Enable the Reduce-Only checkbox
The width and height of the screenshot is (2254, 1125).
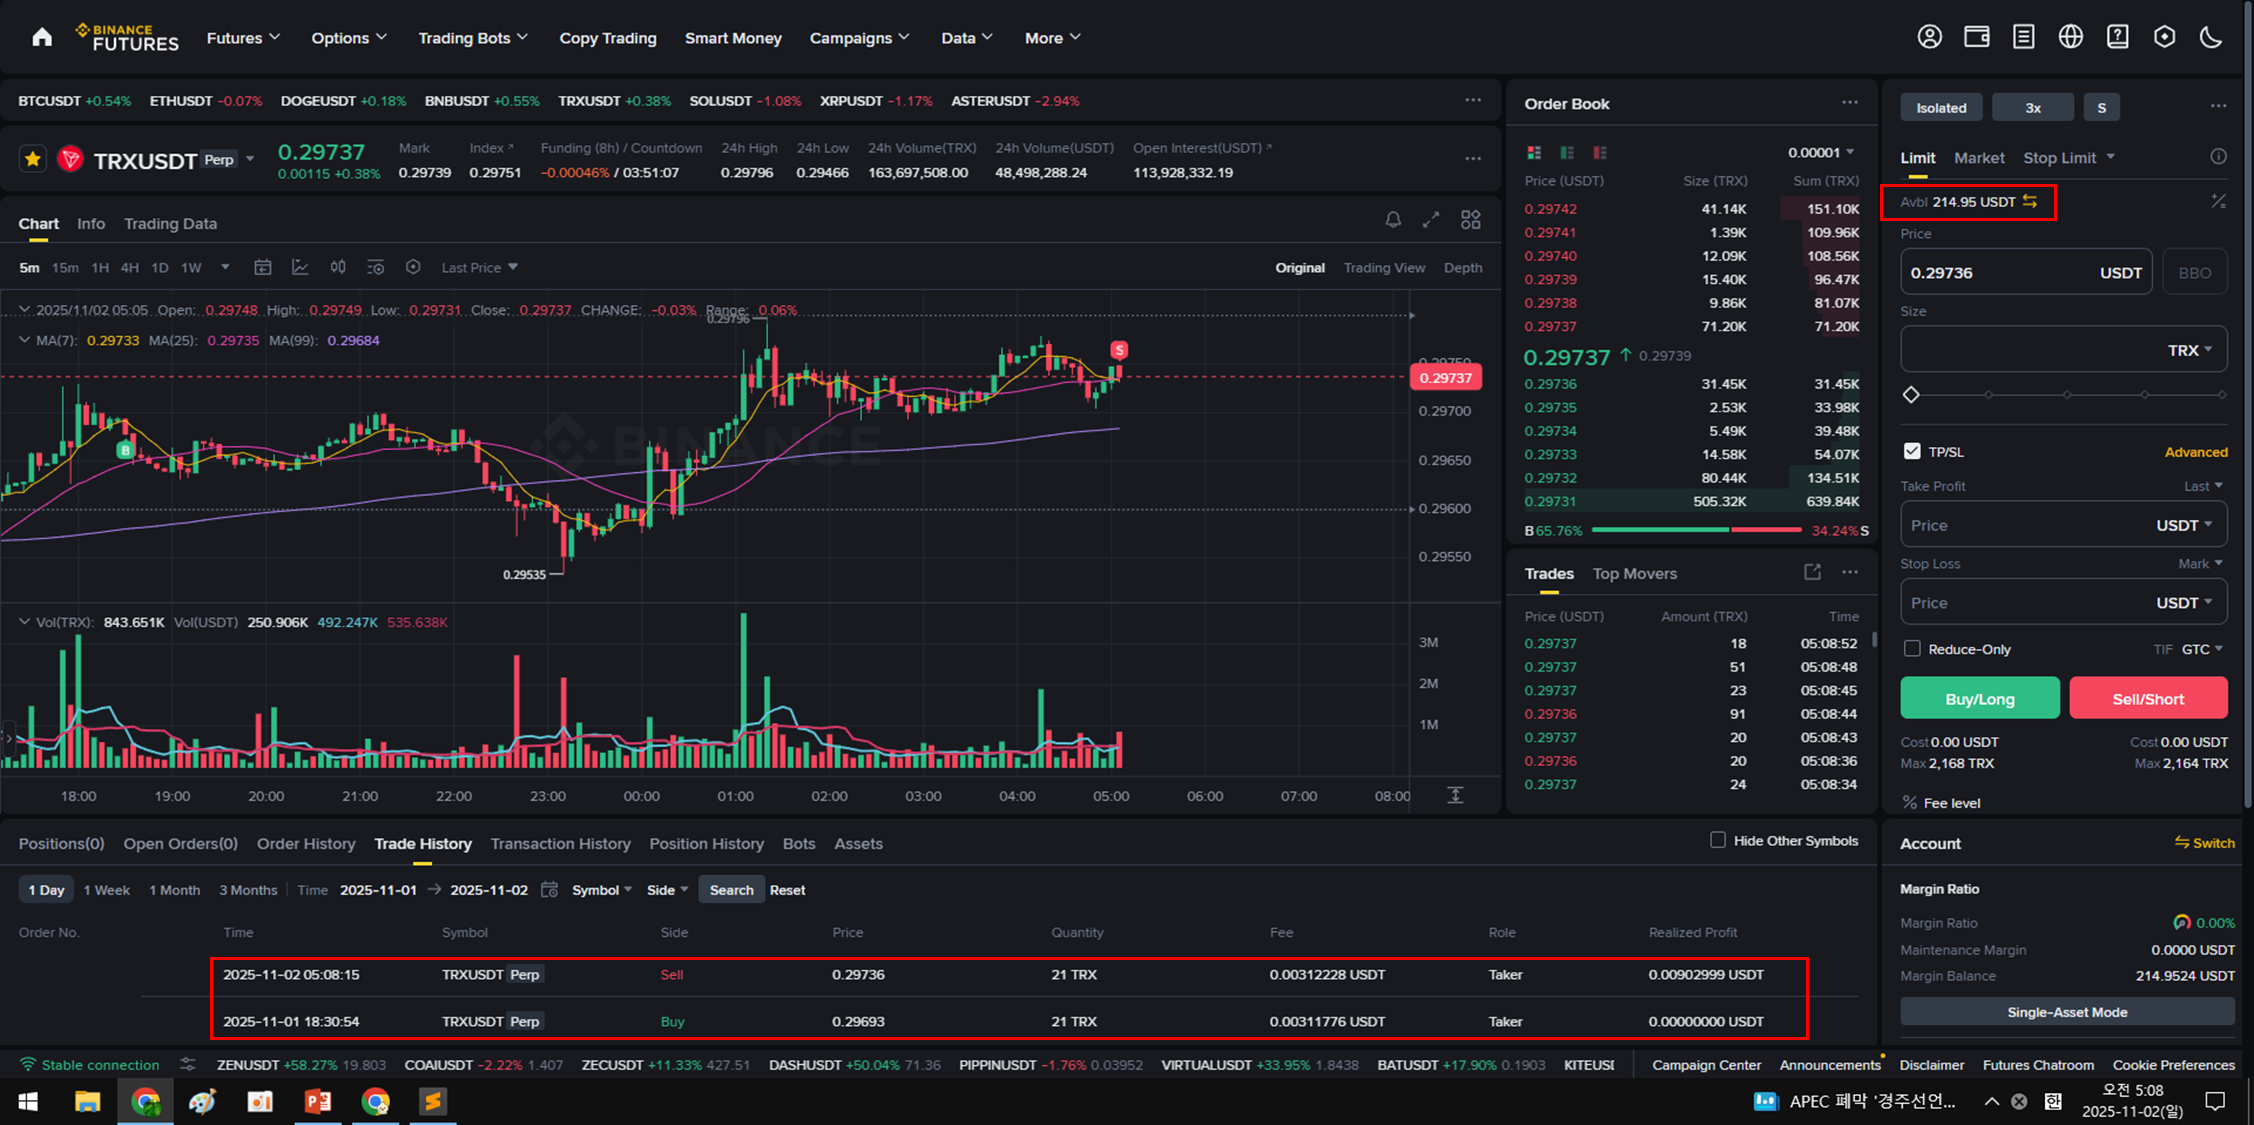1912,649
